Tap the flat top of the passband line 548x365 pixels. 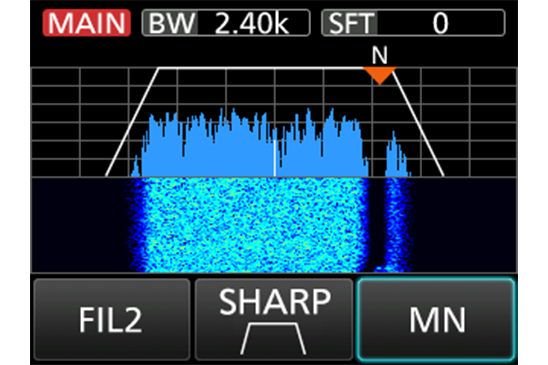[x=261, y=68]
